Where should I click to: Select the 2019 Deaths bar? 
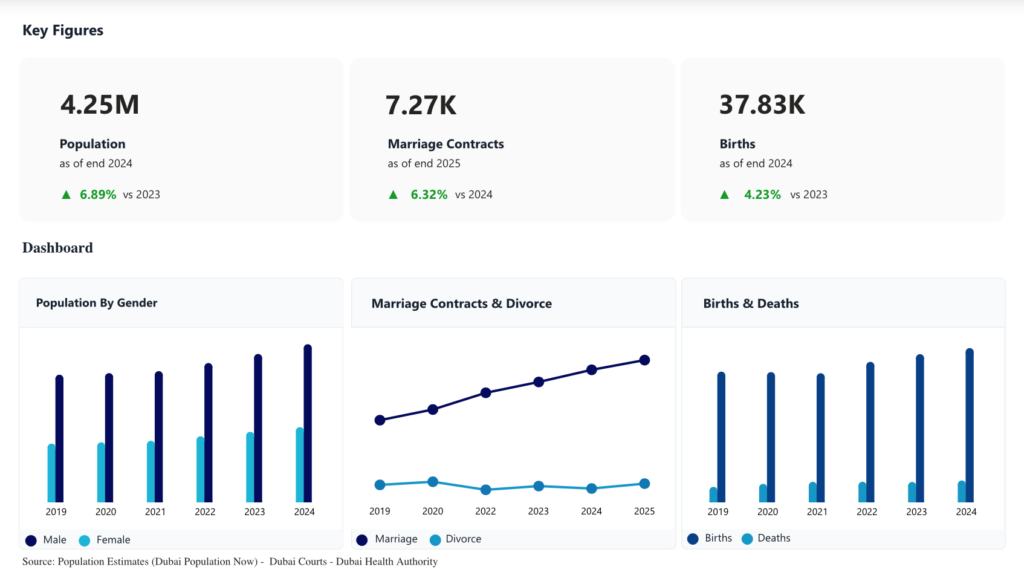[x=713, y=494]
